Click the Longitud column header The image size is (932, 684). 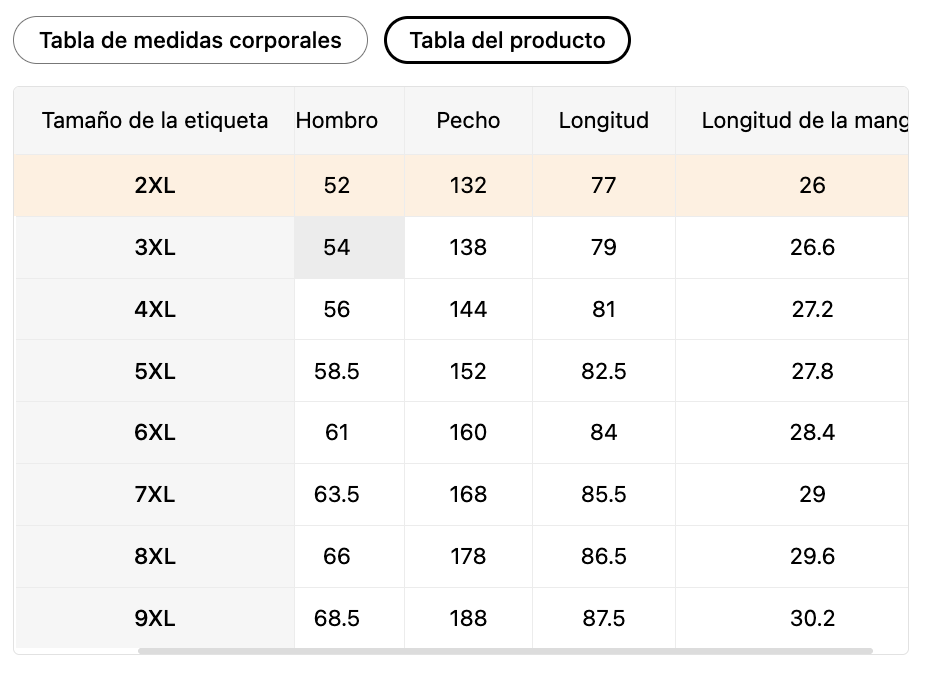(x=604, y=121)
